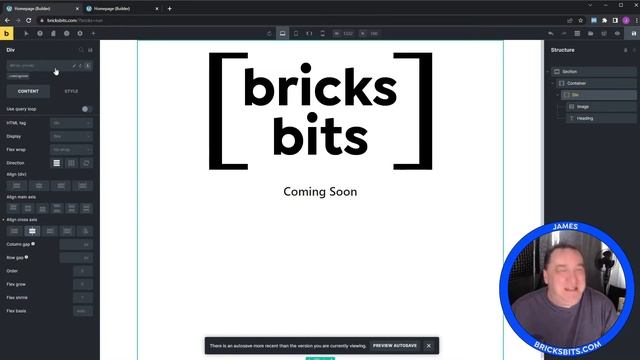Select last Align cross axis option
640x360 pixels.
click(x=85, y=231)
